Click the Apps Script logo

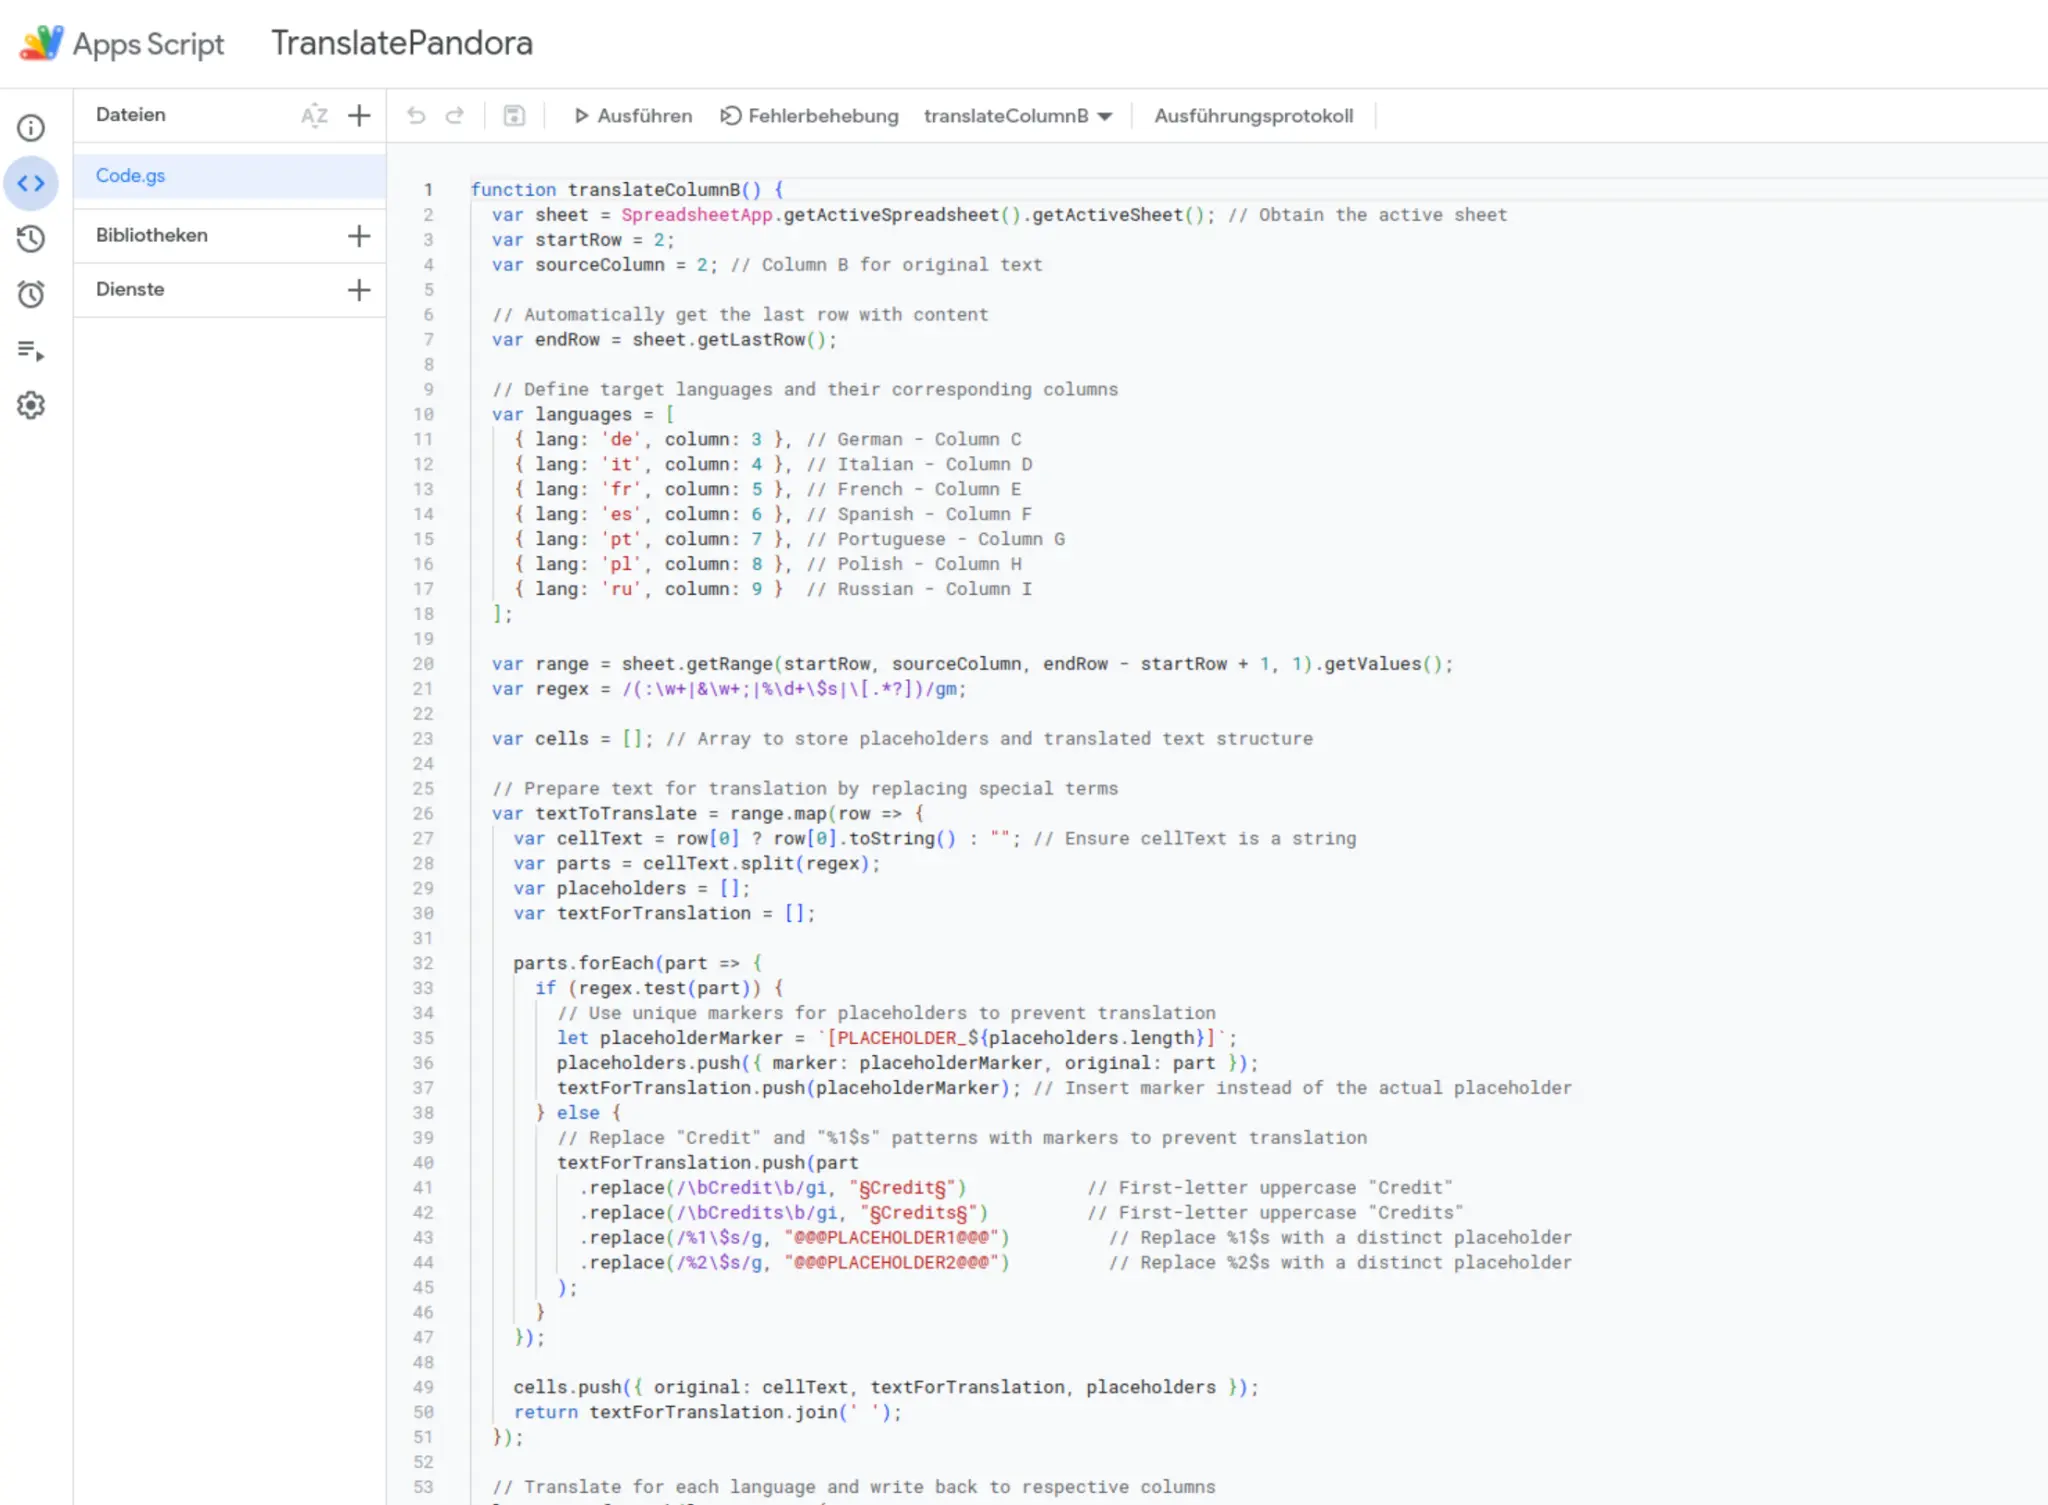(42, 43)
